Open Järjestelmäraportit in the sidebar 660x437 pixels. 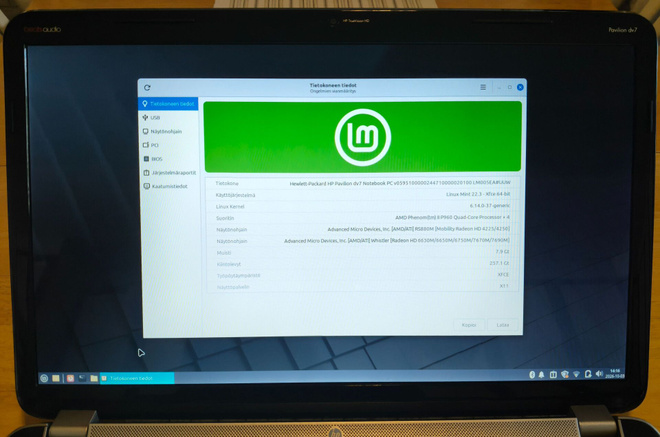click(169, 173)
